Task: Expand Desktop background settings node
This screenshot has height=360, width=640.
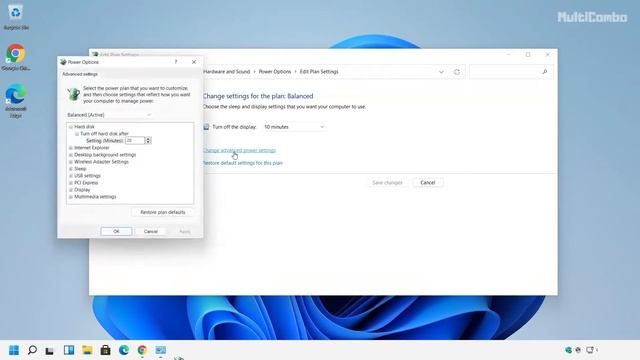Action: tap(71, 155)
